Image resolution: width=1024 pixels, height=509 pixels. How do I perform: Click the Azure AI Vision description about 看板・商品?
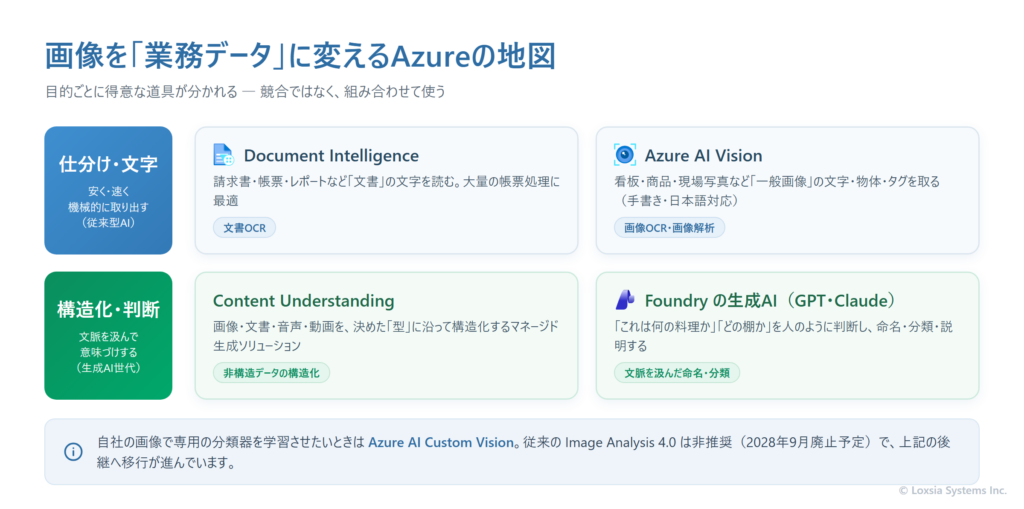click(x=776, y=191)
